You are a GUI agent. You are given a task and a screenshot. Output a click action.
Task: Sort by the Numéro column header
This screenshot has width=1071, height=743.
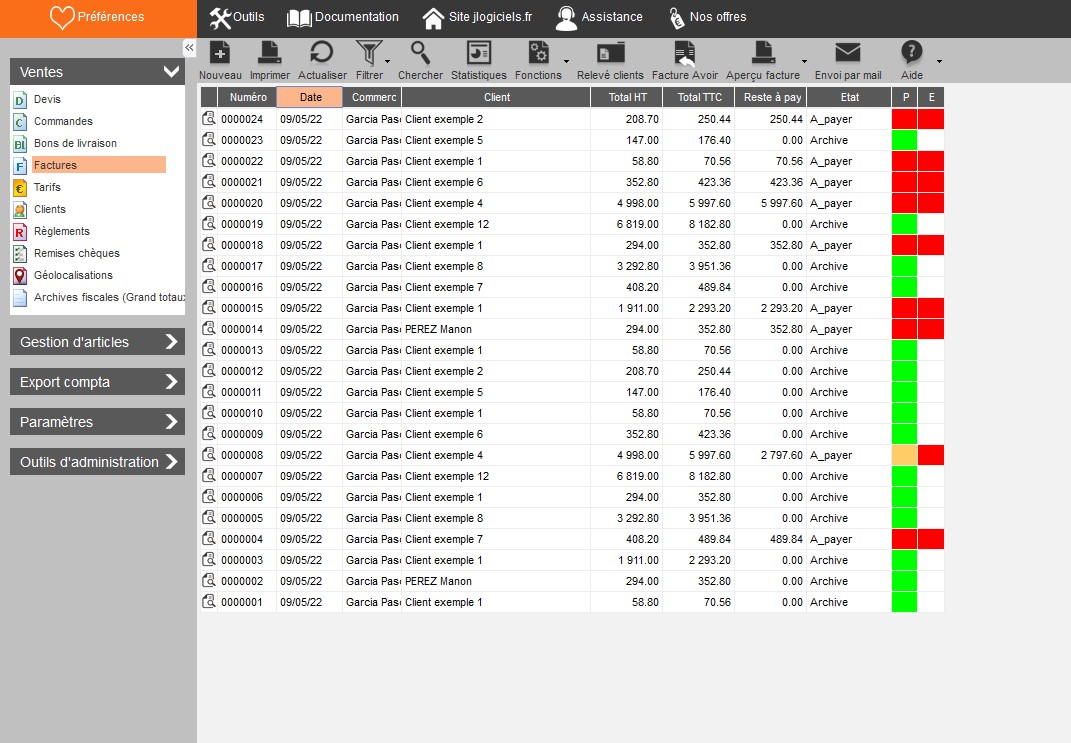(247, 97)
